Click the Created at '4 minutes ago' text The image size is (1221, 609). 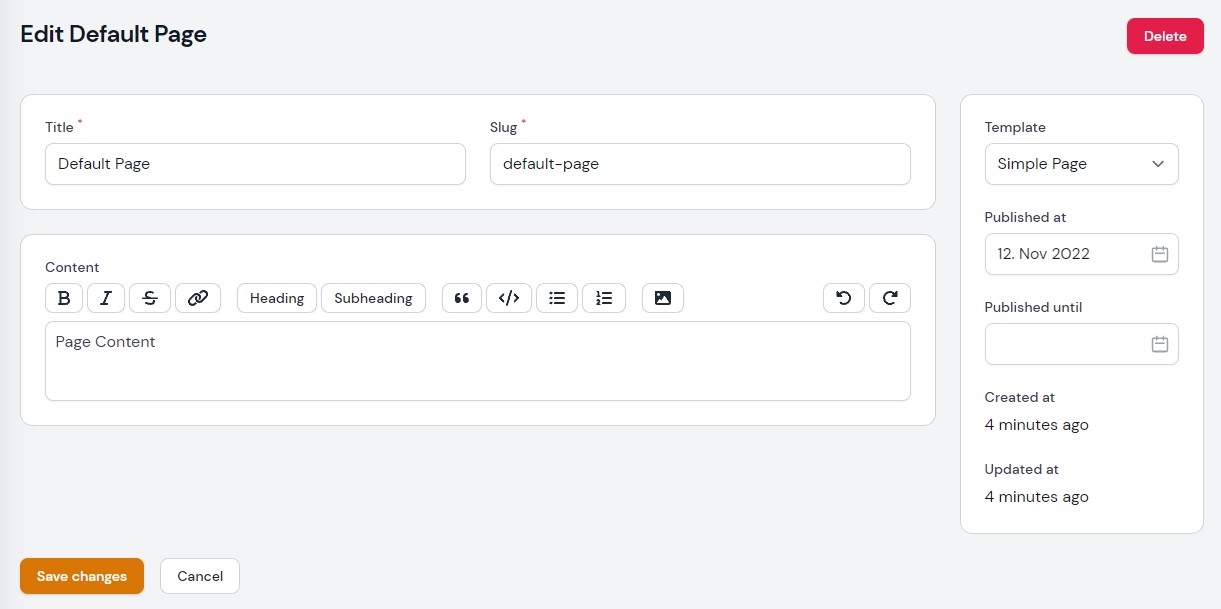(1037, 425)
